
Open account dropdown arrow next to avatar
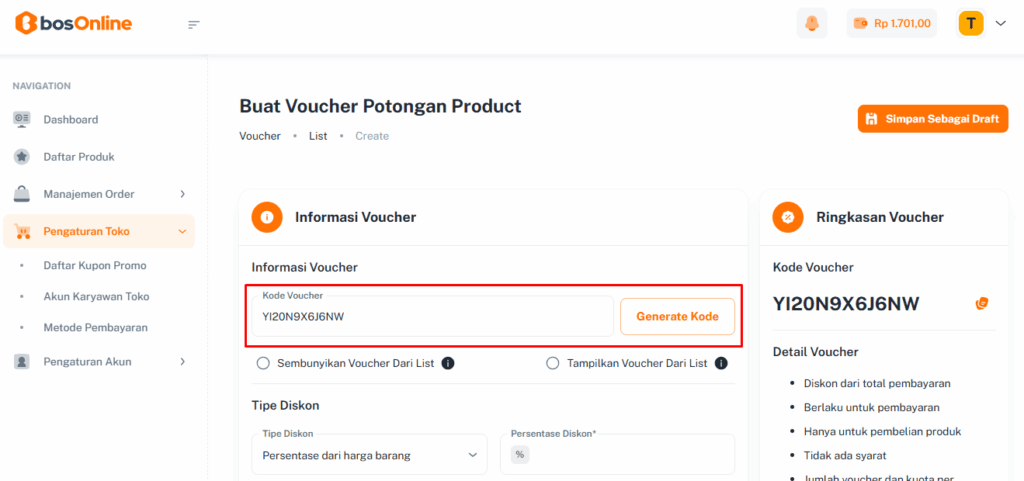pos(1000,23)
